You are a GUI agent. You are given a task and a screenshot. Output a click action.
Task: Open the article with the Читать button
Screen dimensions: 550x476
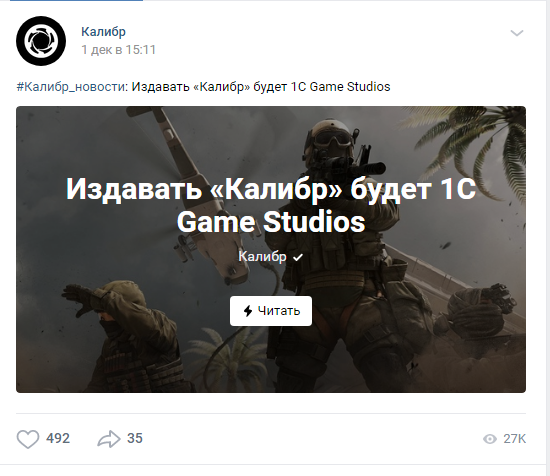(271, 311)
